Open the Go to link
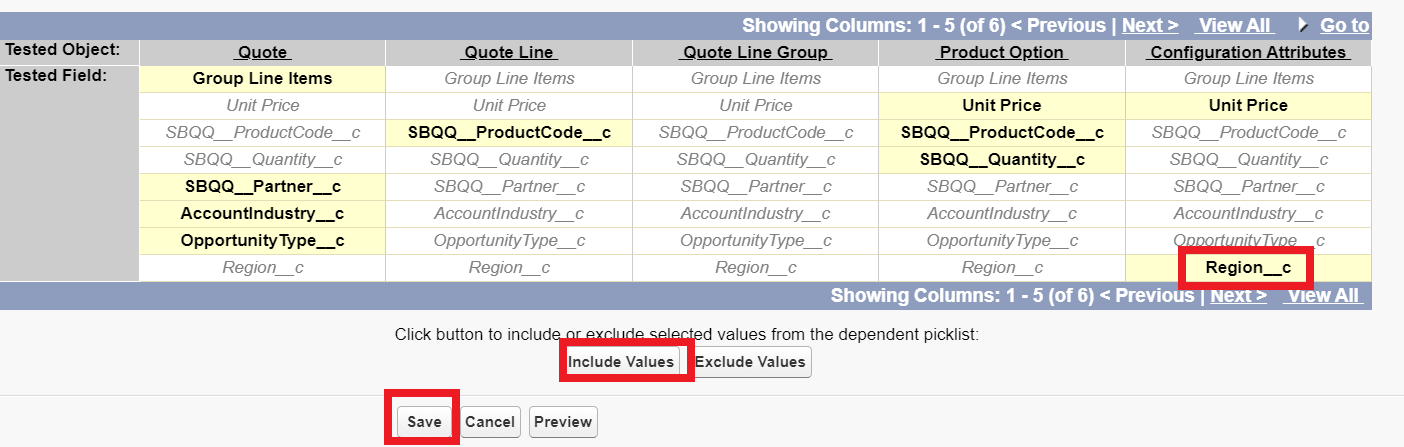 pos(1344,25)
